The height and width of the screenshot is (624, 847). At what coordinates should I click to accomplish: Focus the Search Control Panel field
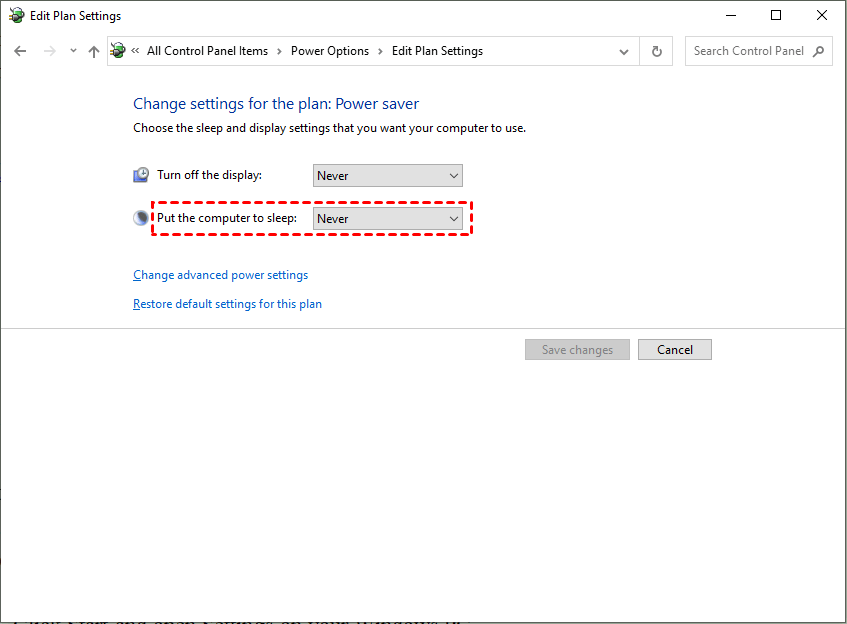click(x=748, y=51)
